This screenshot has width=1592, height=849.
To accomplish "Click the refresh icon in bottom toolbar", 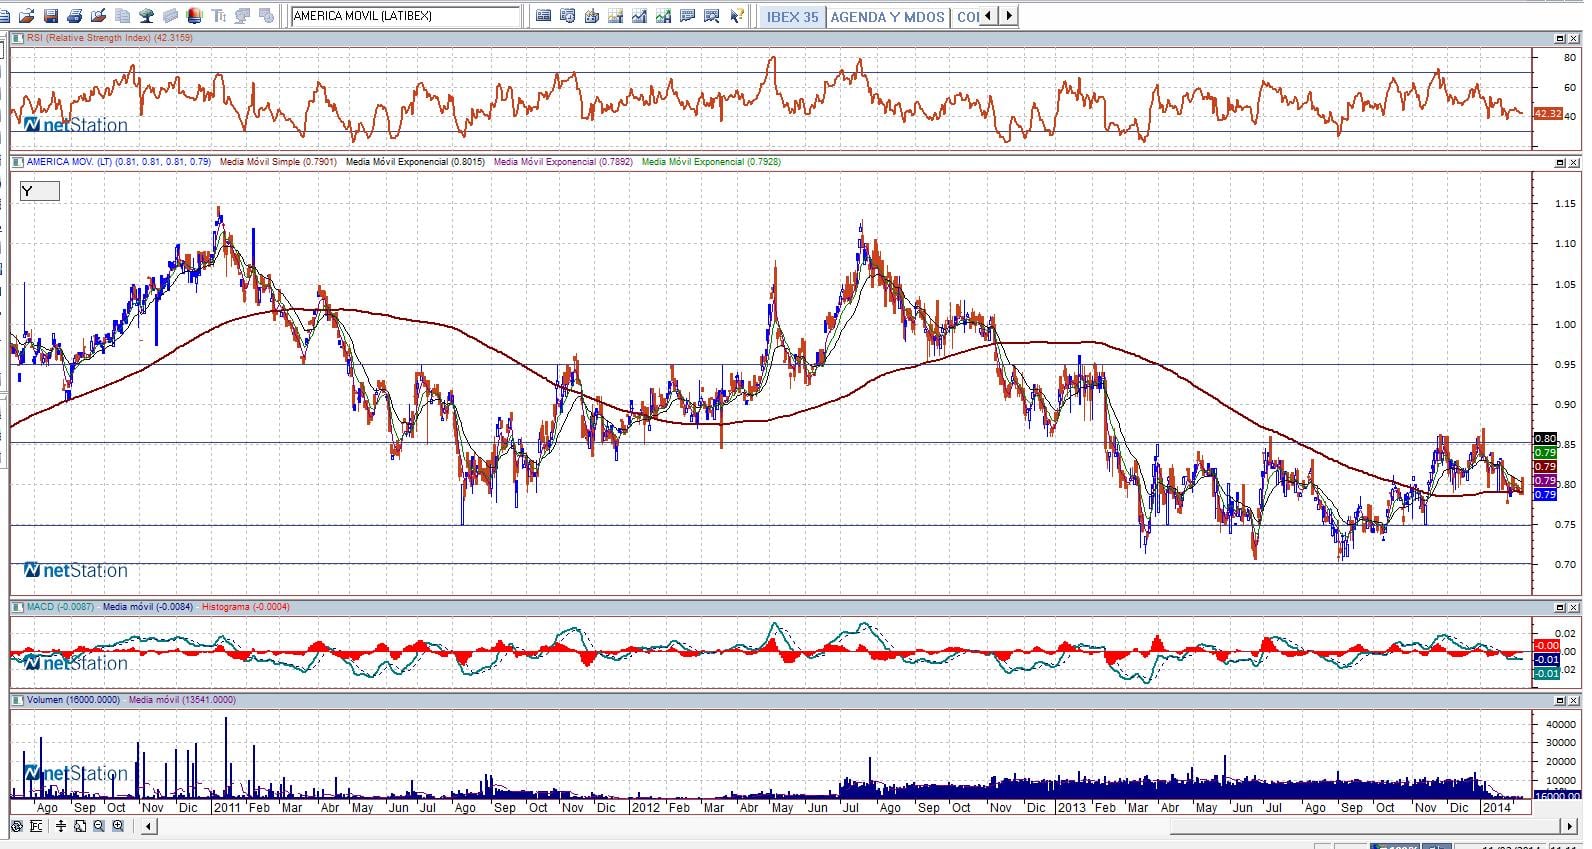I will 16,826.
